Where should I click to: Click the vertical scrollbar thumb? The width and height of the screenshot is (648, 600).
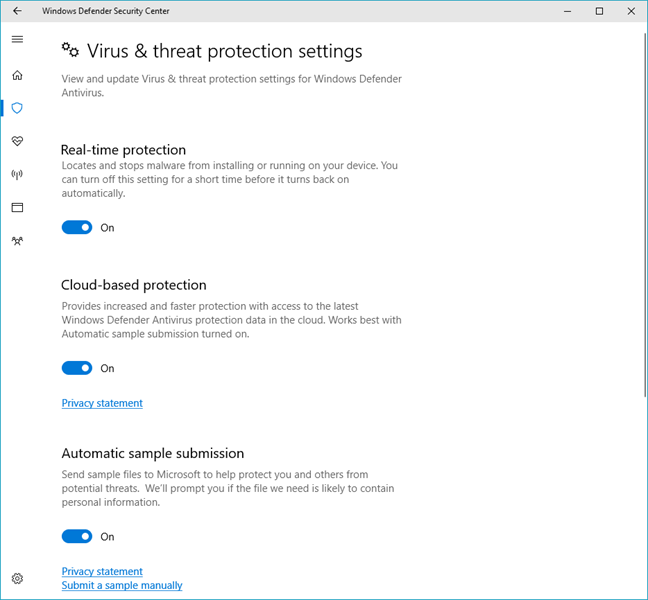coord(645,214)
